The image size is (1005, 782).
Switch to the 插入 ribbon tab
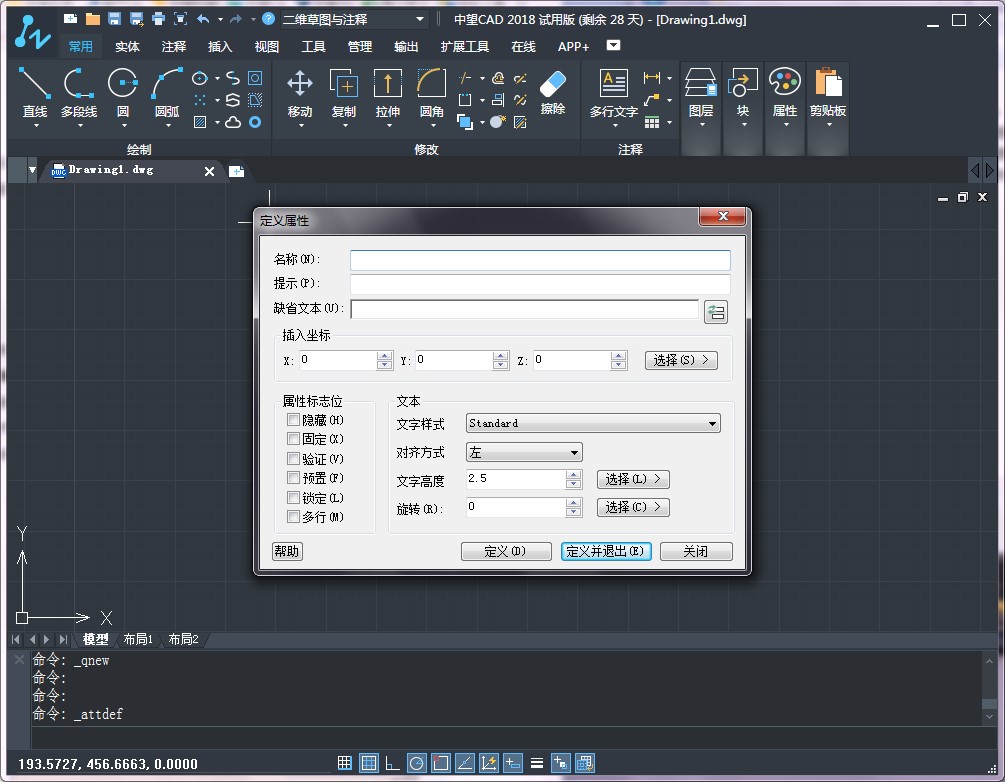[219, 46]
